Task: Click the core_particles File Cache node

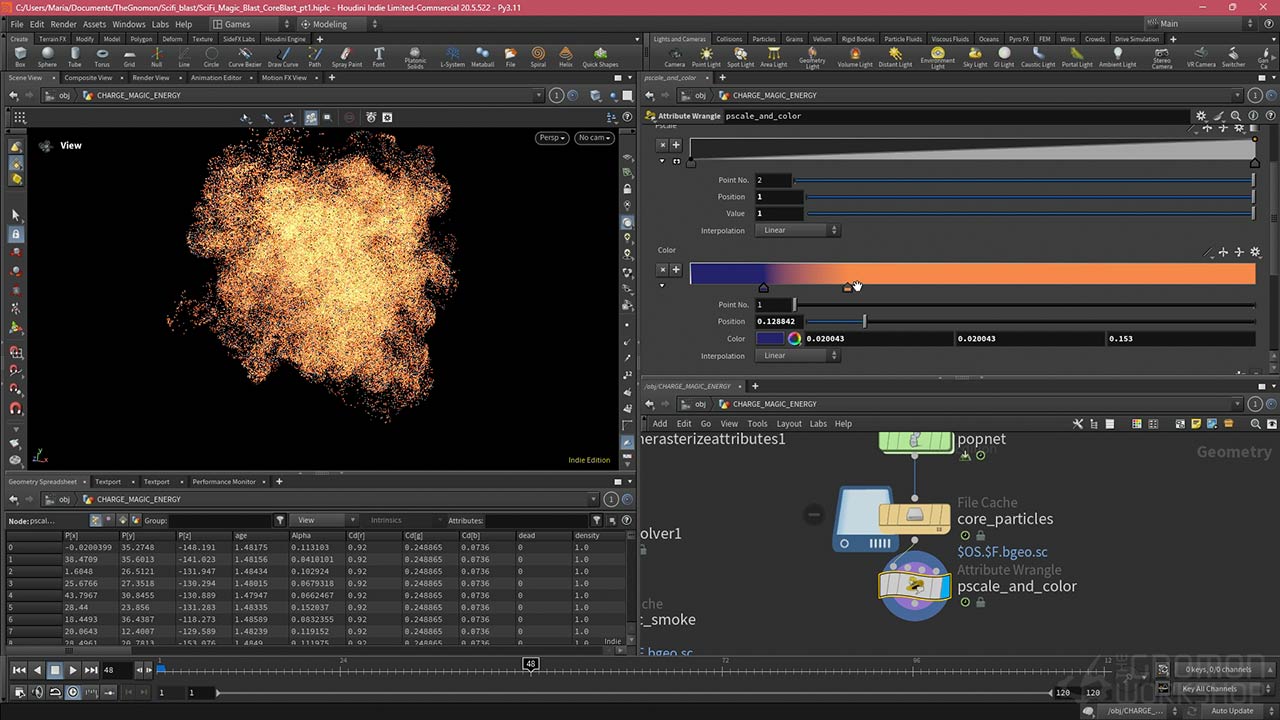Action: 914,516
